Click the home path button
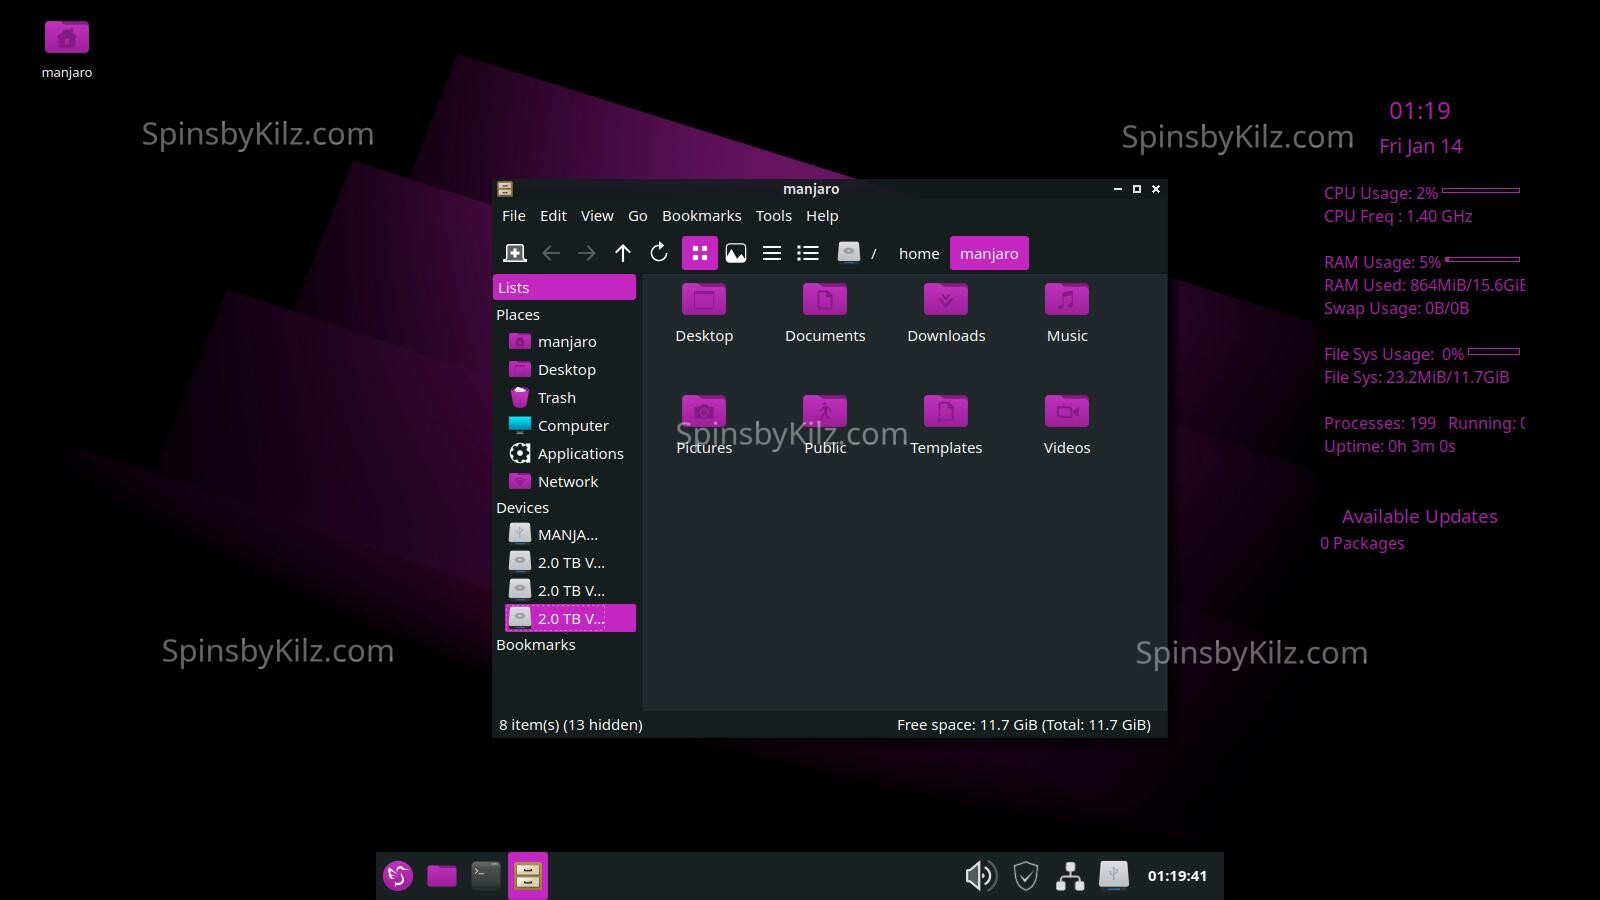This screenshot has width=1600, height=900. [x=918, y=253]
